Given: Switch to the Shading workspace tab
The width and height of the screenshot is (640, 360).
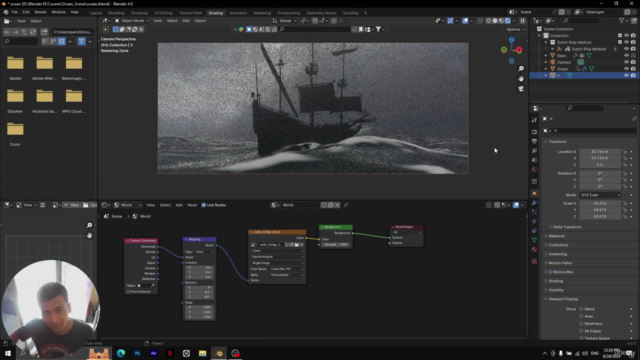Looking at the screenshot, I should click(x=216, y=13).
